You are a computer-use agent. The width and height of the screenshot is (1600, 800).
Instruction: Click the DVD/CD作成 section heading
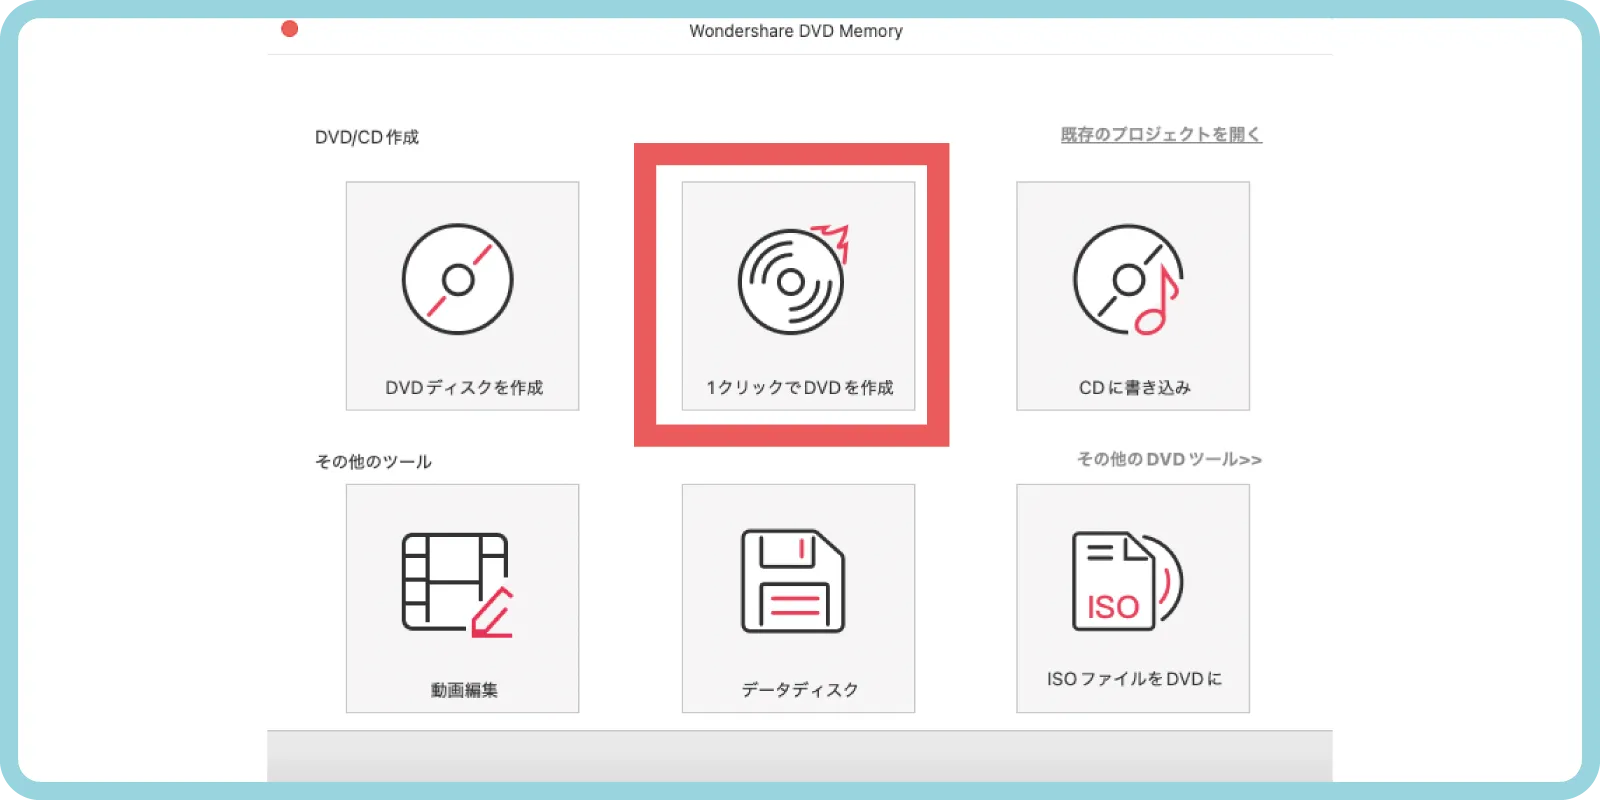point(367,137)
